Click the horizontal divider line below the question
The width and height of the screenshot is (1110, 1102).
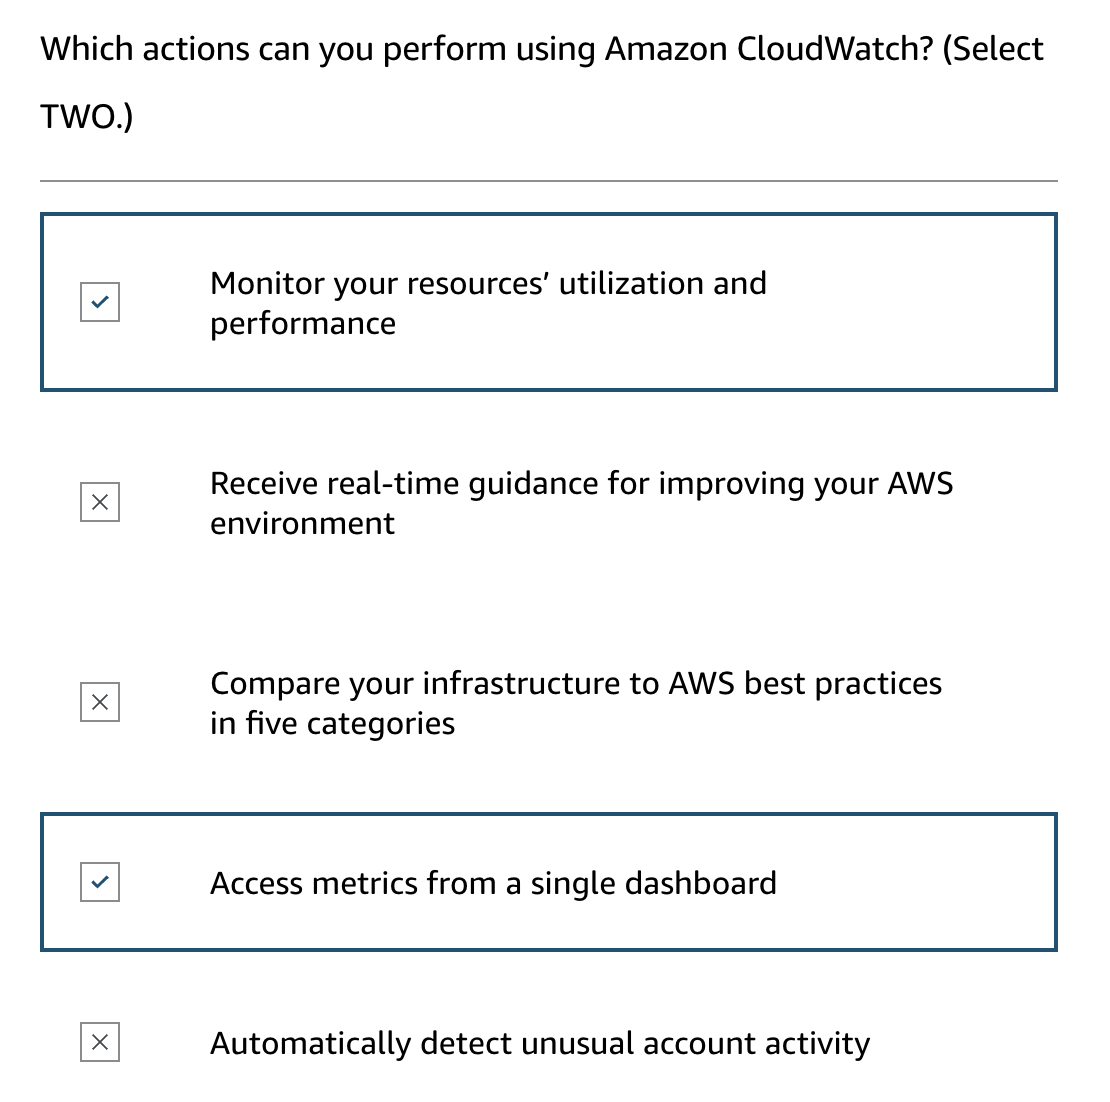pos(548,181)
